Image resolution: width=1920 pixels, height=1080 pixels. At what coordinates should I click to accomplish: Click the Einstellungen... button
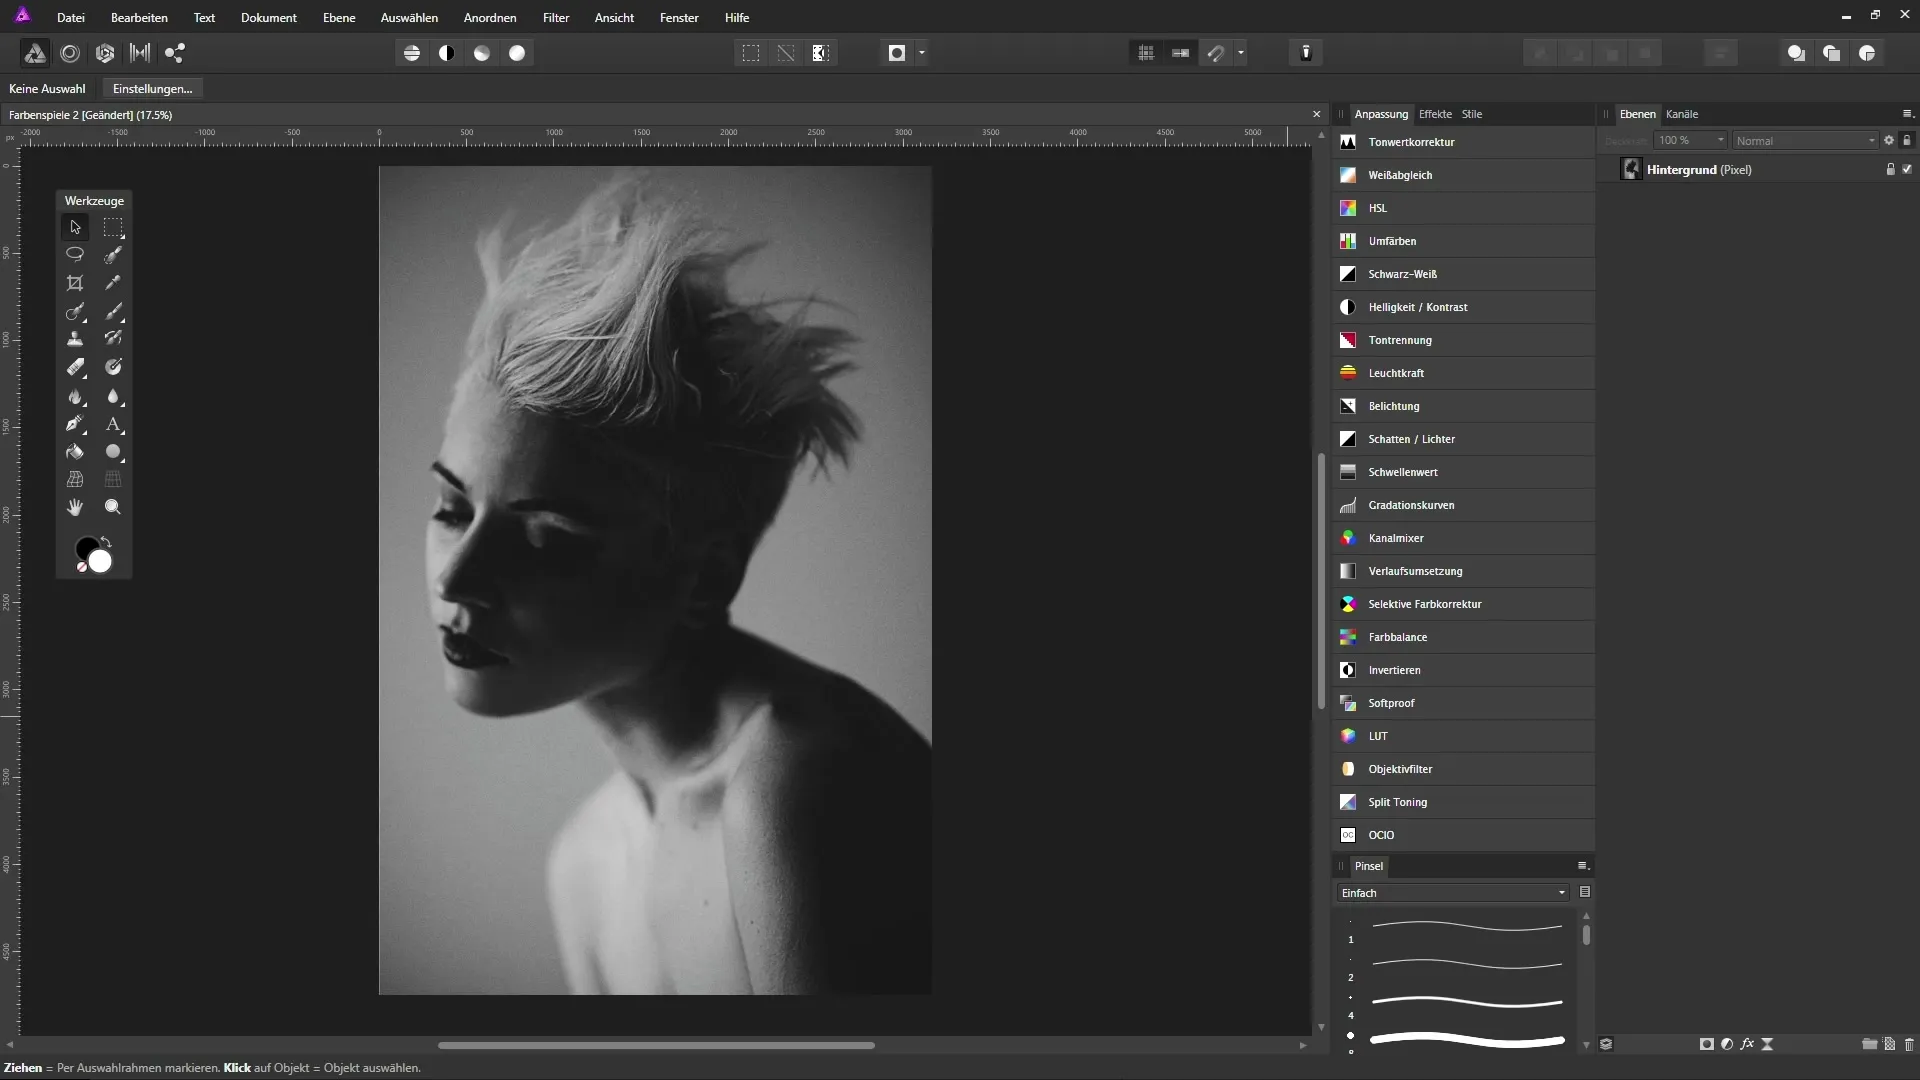(153, 89)
